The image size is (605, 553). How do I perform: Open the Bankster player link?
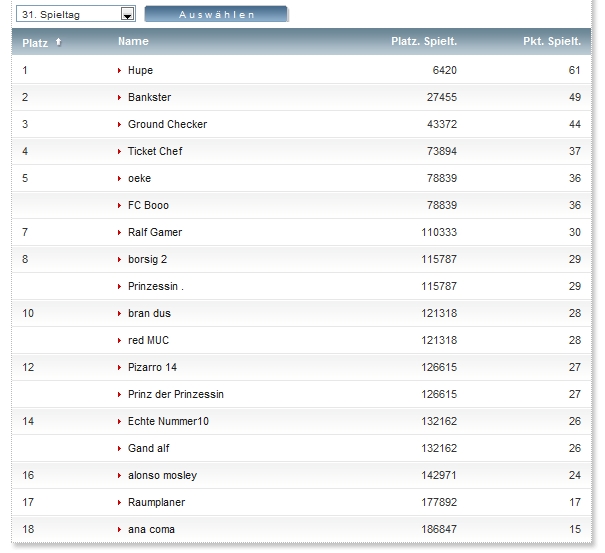click(149, 98)
